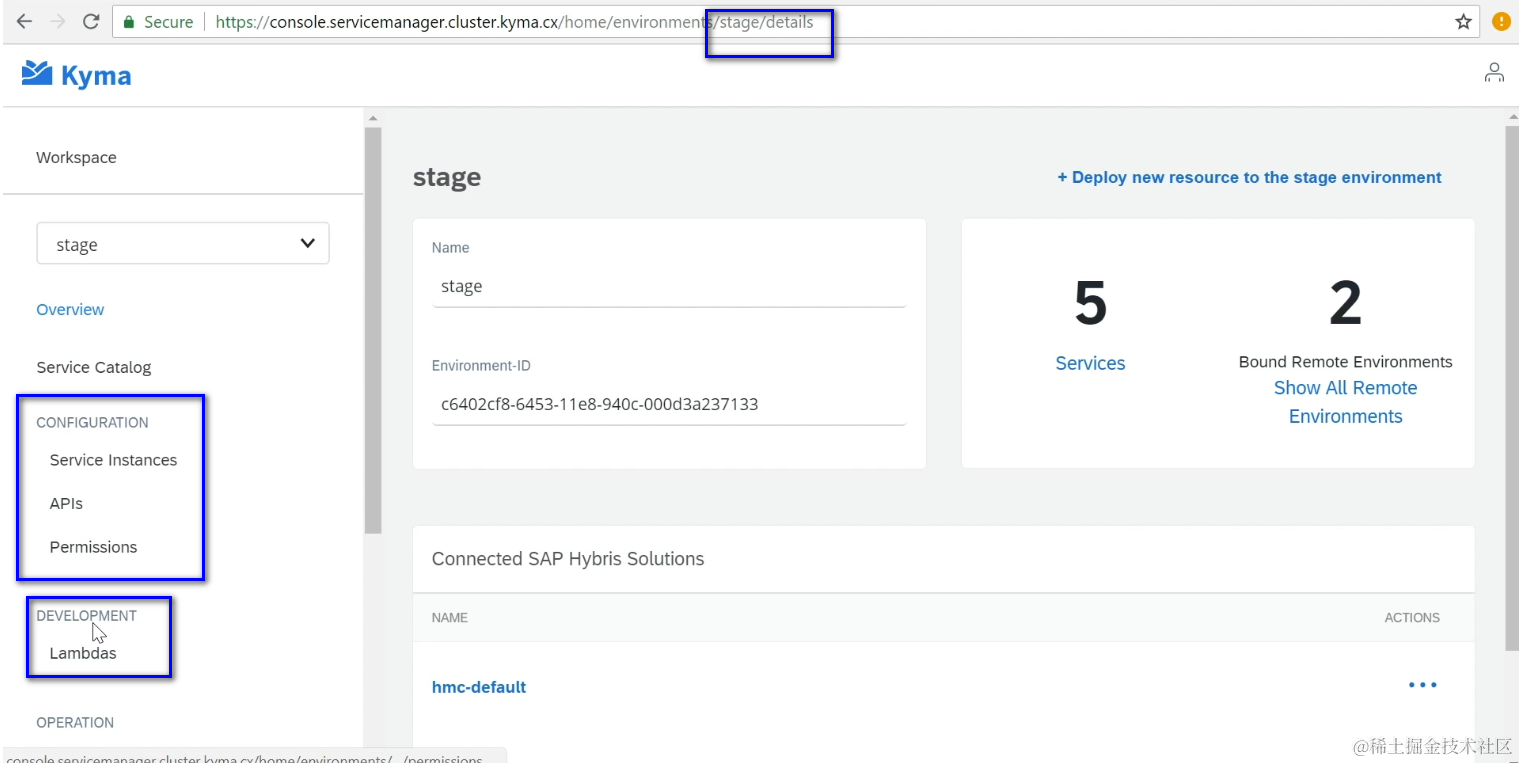This screenshot has height=763, width=1519.
Task: Click the Name field containing stage
Action: 669,286
